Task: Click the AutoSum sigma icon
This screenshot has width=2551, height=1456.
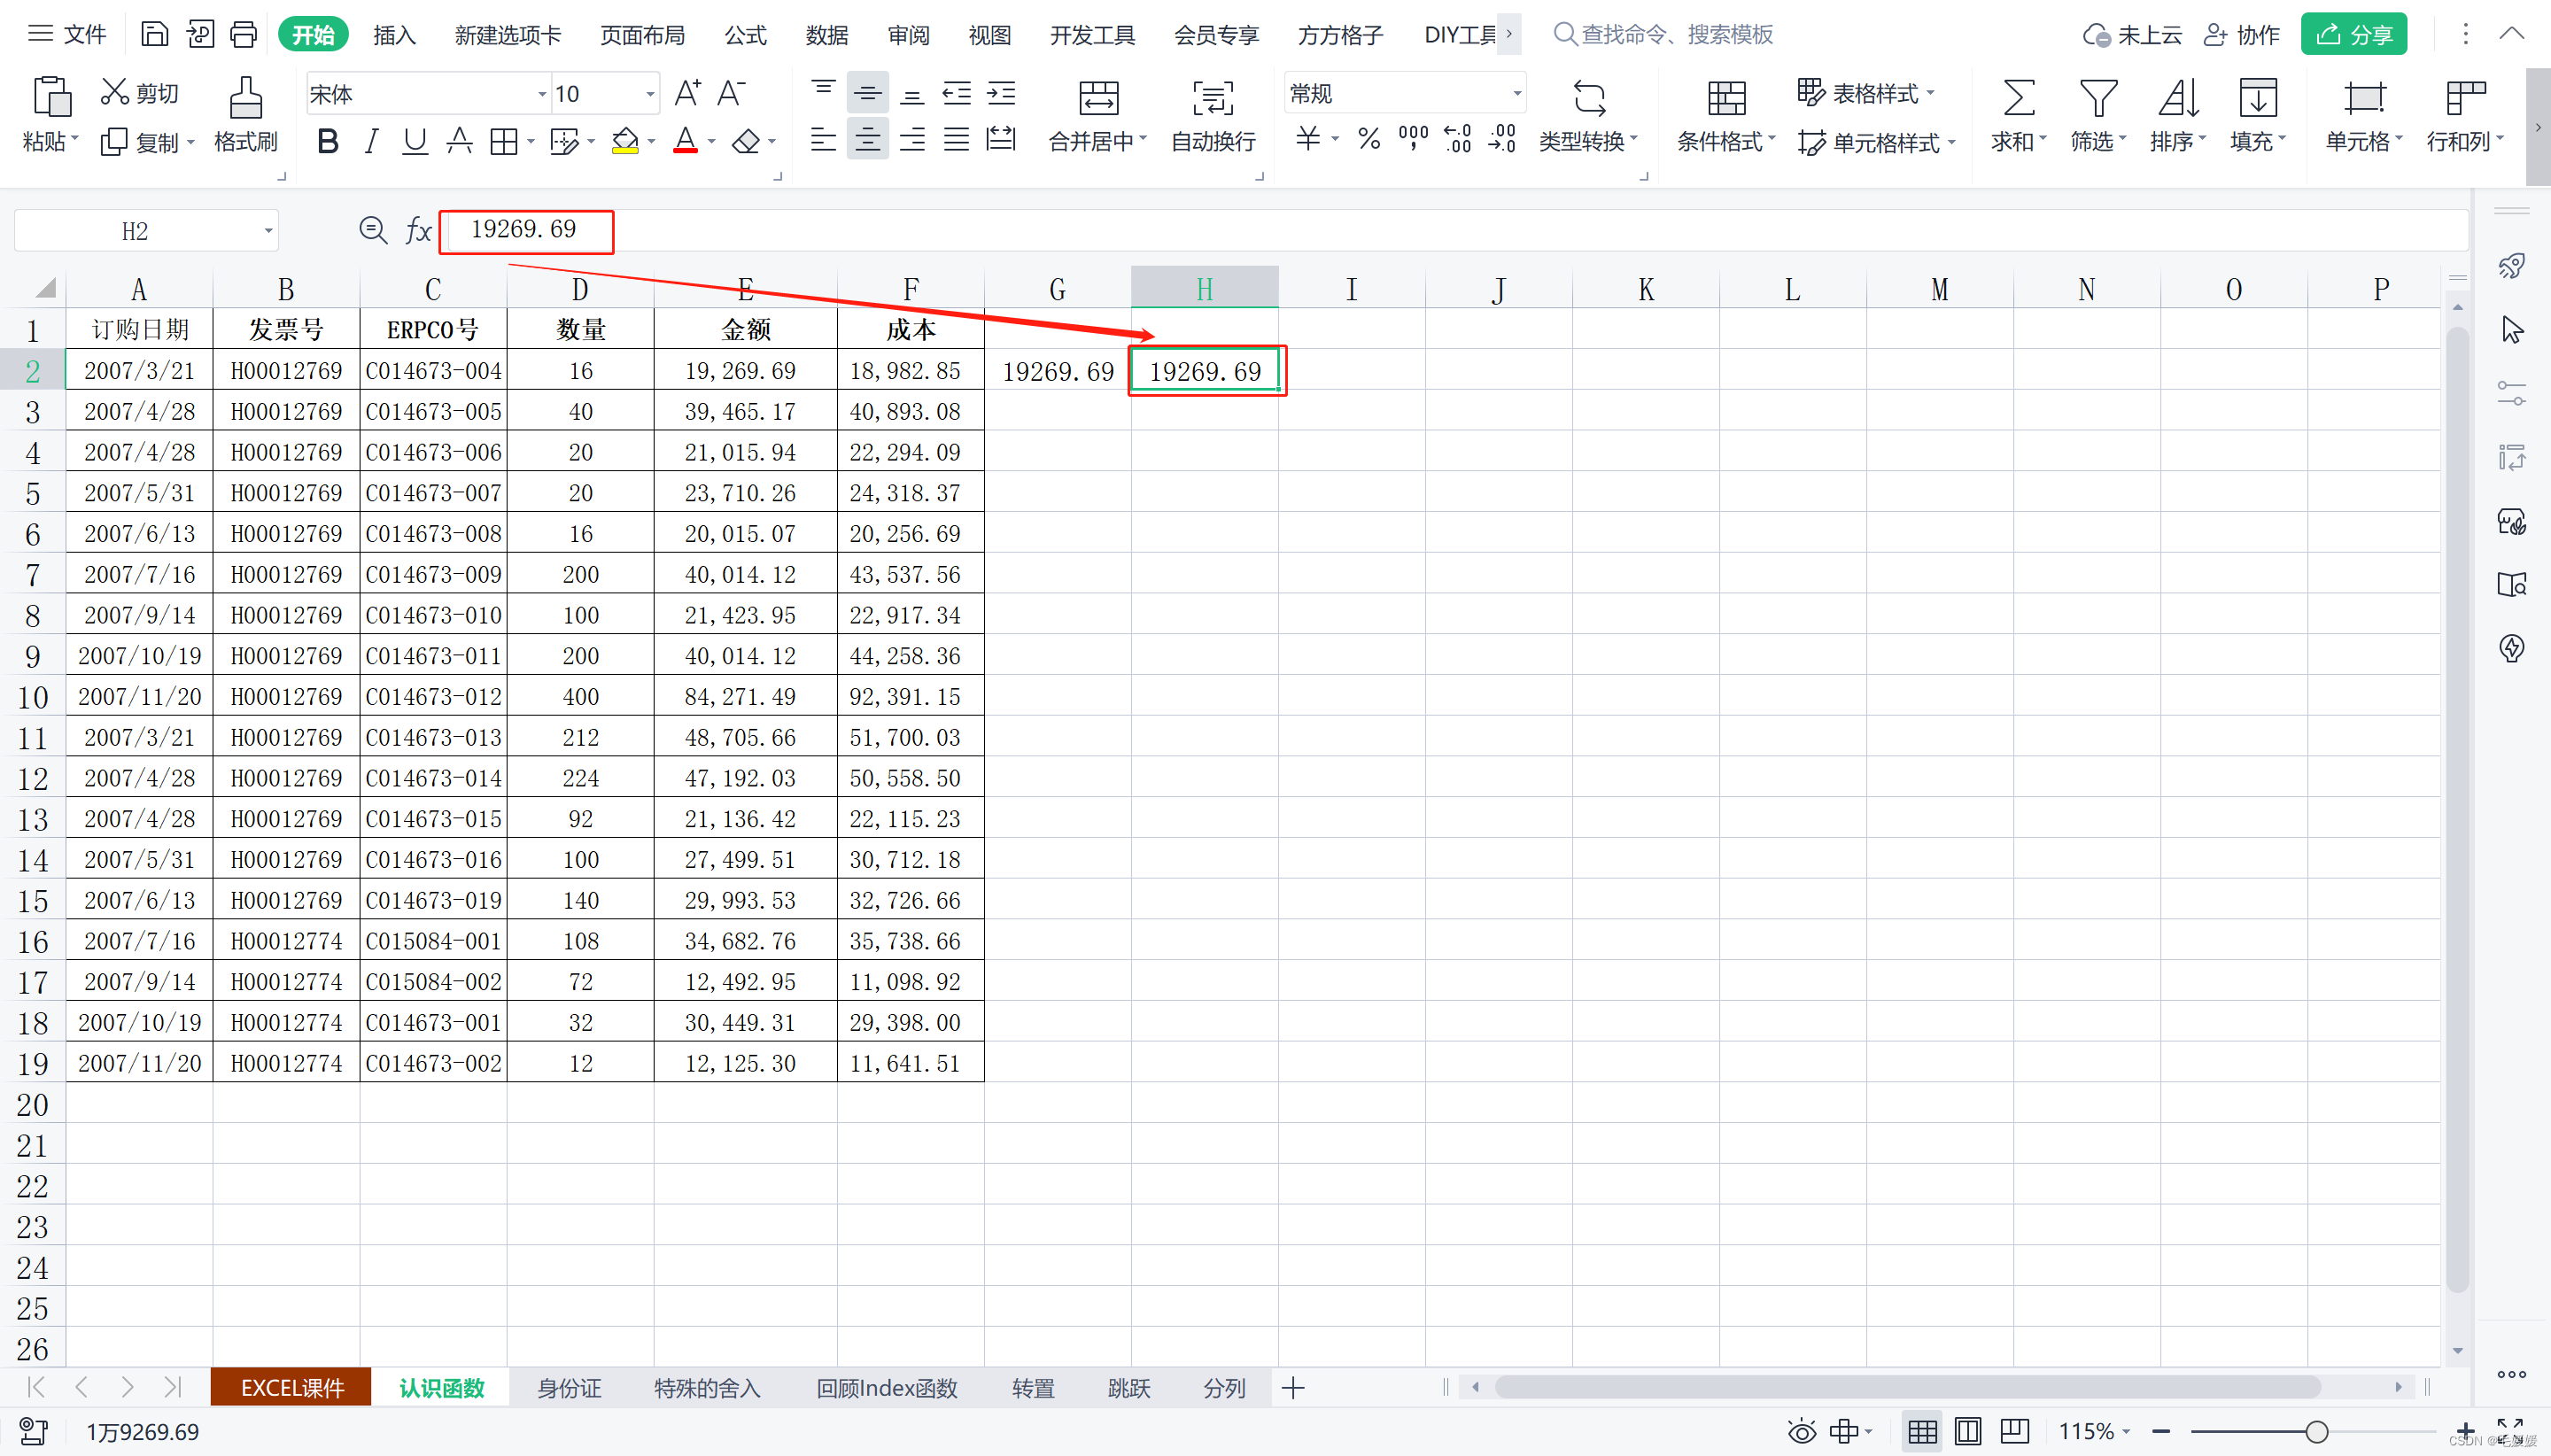Action: (x=2018, y=98)
